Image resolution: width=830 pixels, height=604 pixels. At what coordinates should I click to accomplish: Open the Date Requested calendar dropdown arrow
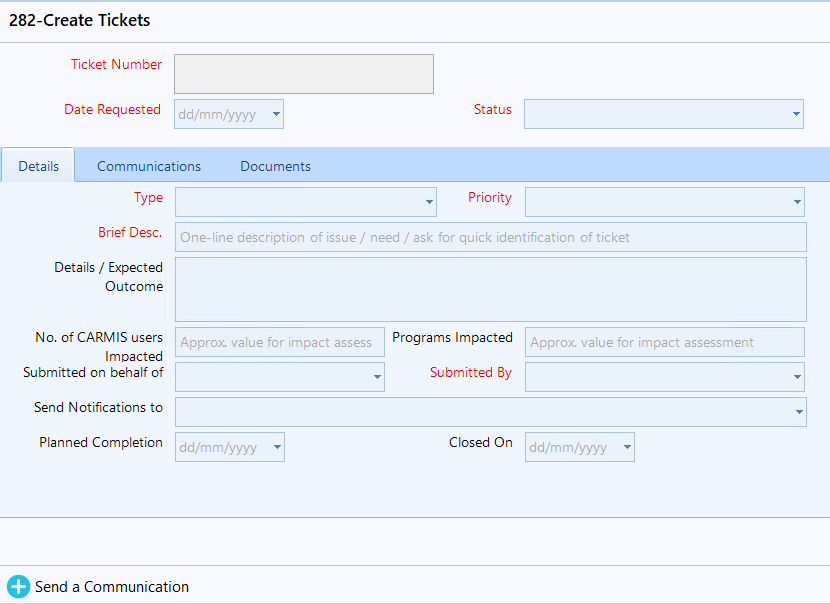click(276, 114)
